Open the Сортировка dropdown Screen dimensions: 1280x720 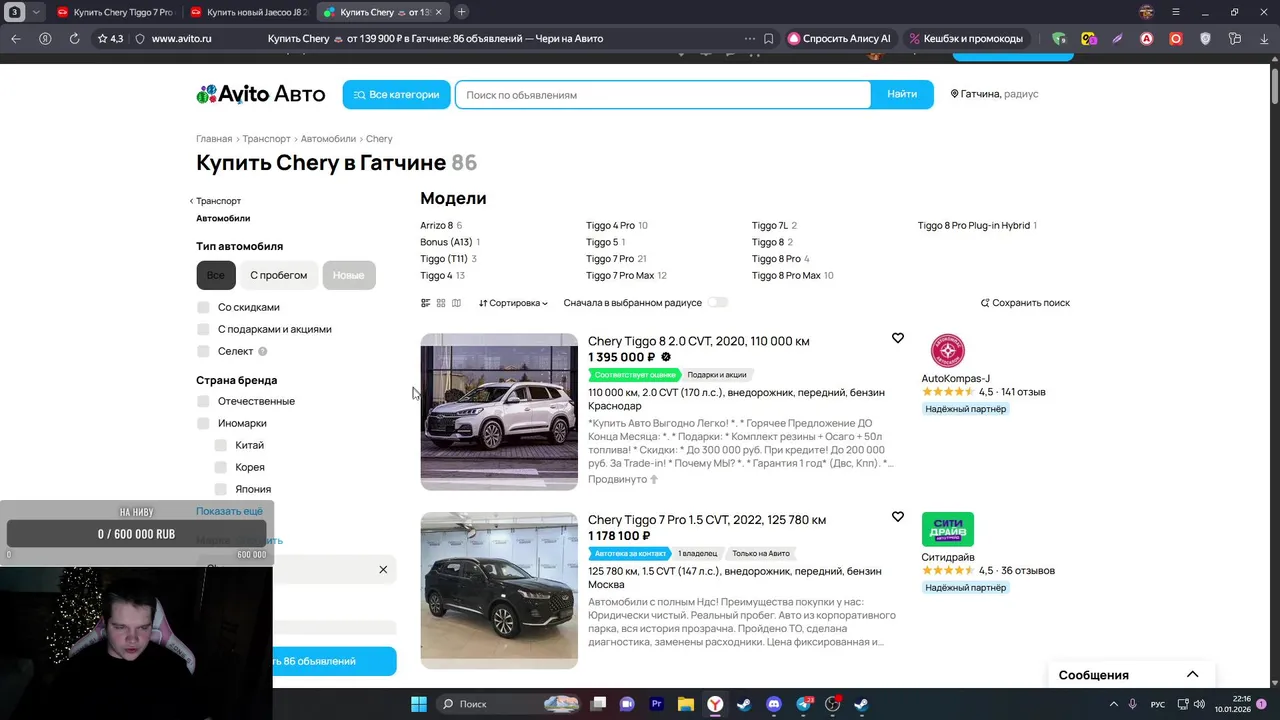pos(513,303)
